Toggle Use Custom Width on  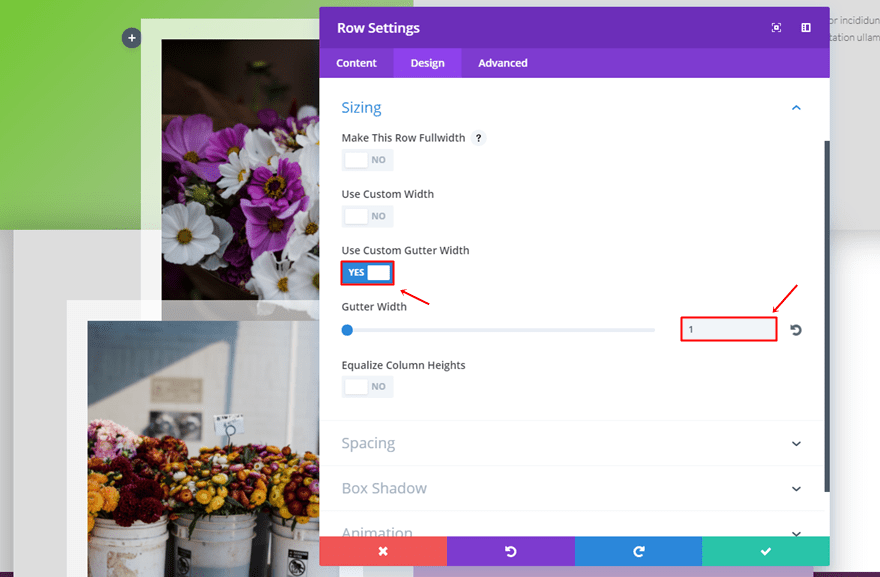[x=367, y=216]
